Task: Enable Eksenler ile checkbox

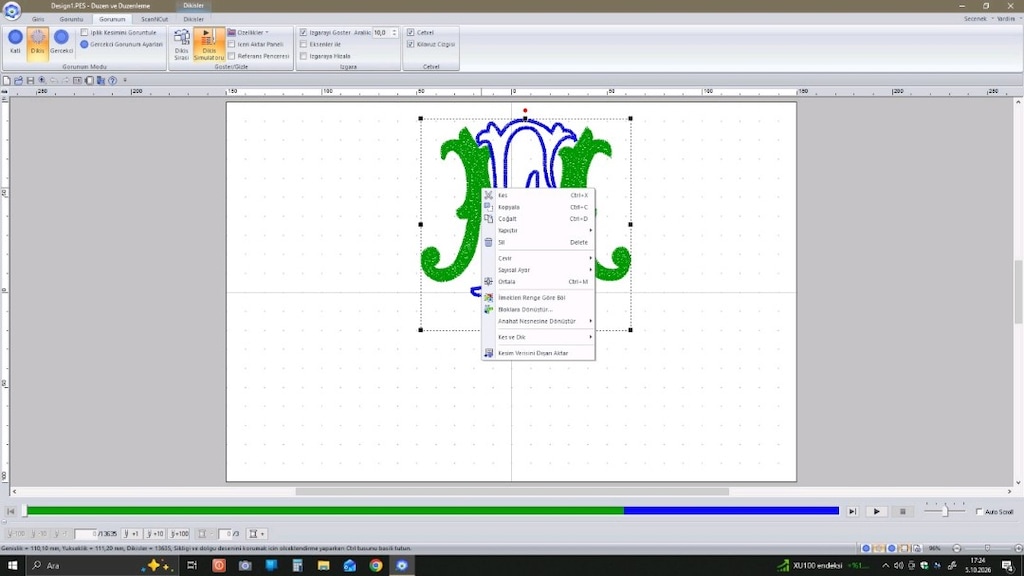Action: point(303,44)
